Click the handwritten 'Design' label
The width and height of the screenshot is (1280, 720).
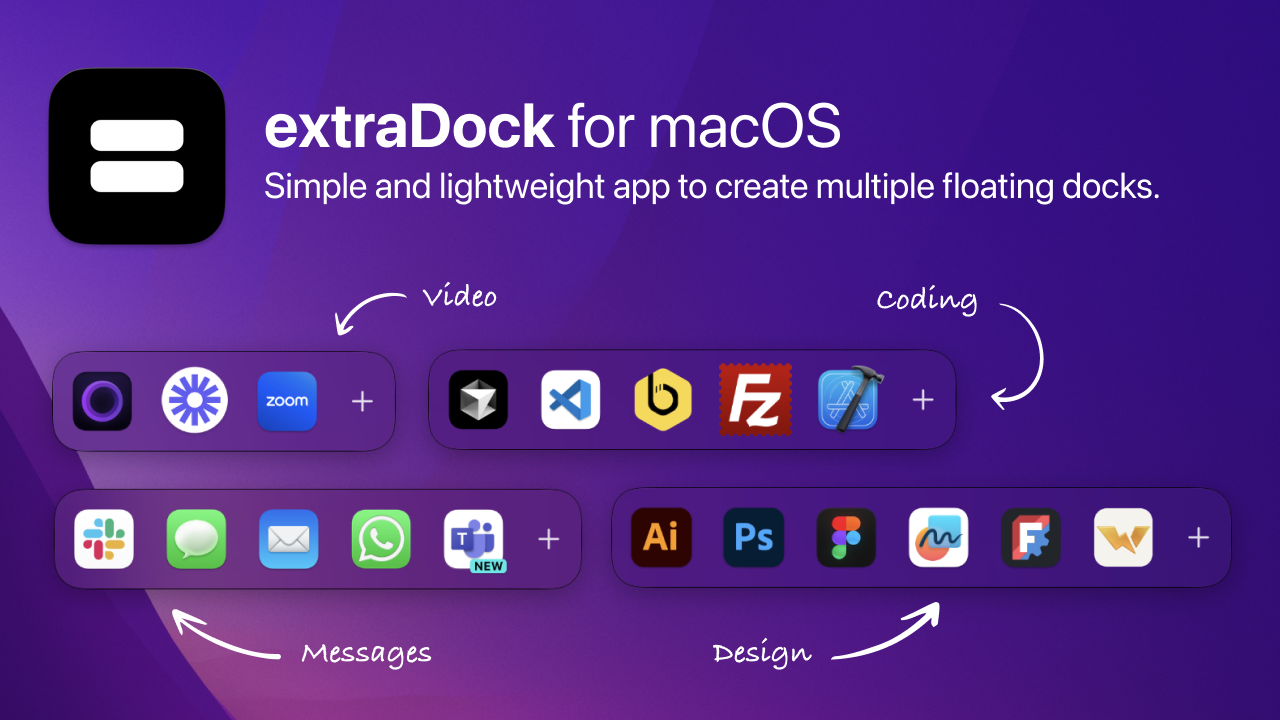pyautogui.click(x=762, y=654)
